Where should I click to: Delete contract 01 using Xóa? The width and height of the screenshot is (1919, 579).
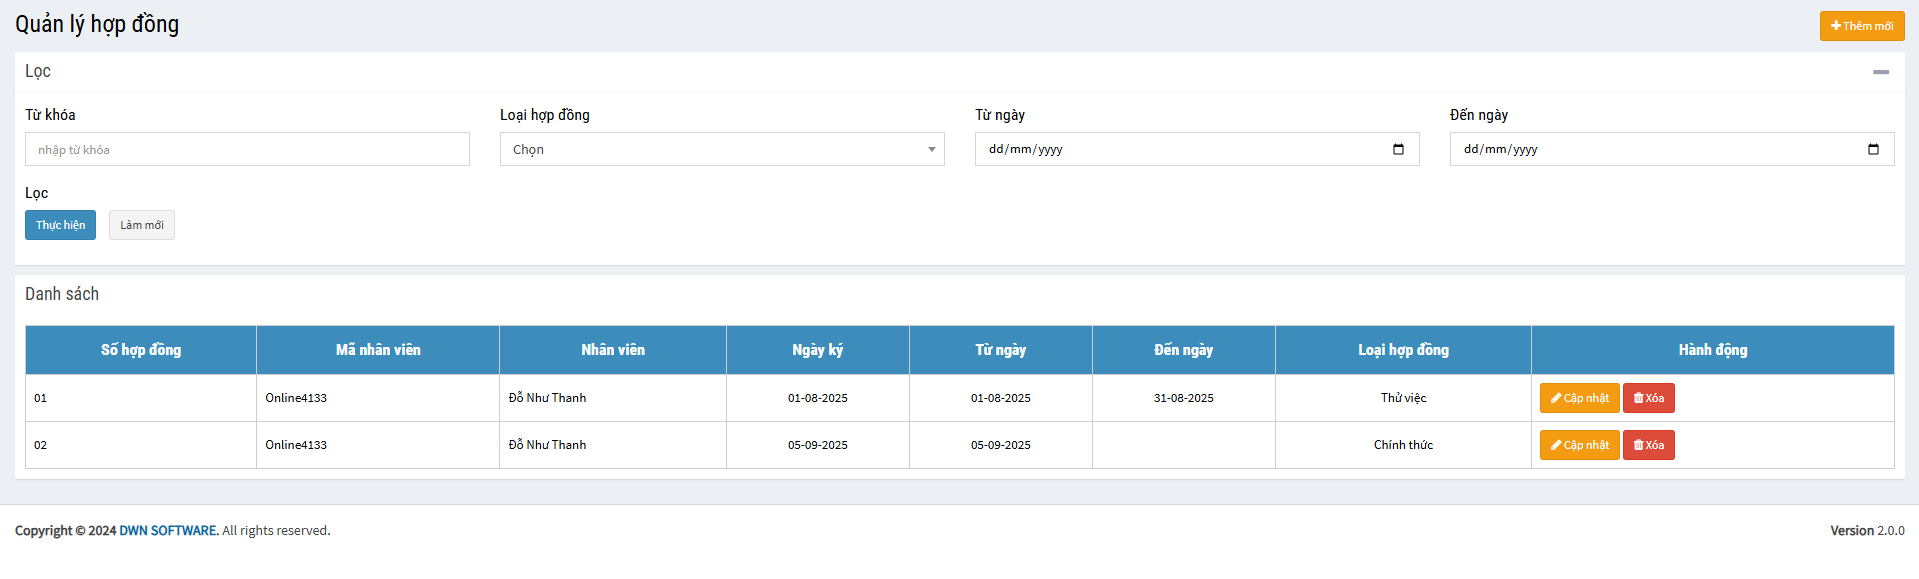click(x=1648, y=398)
